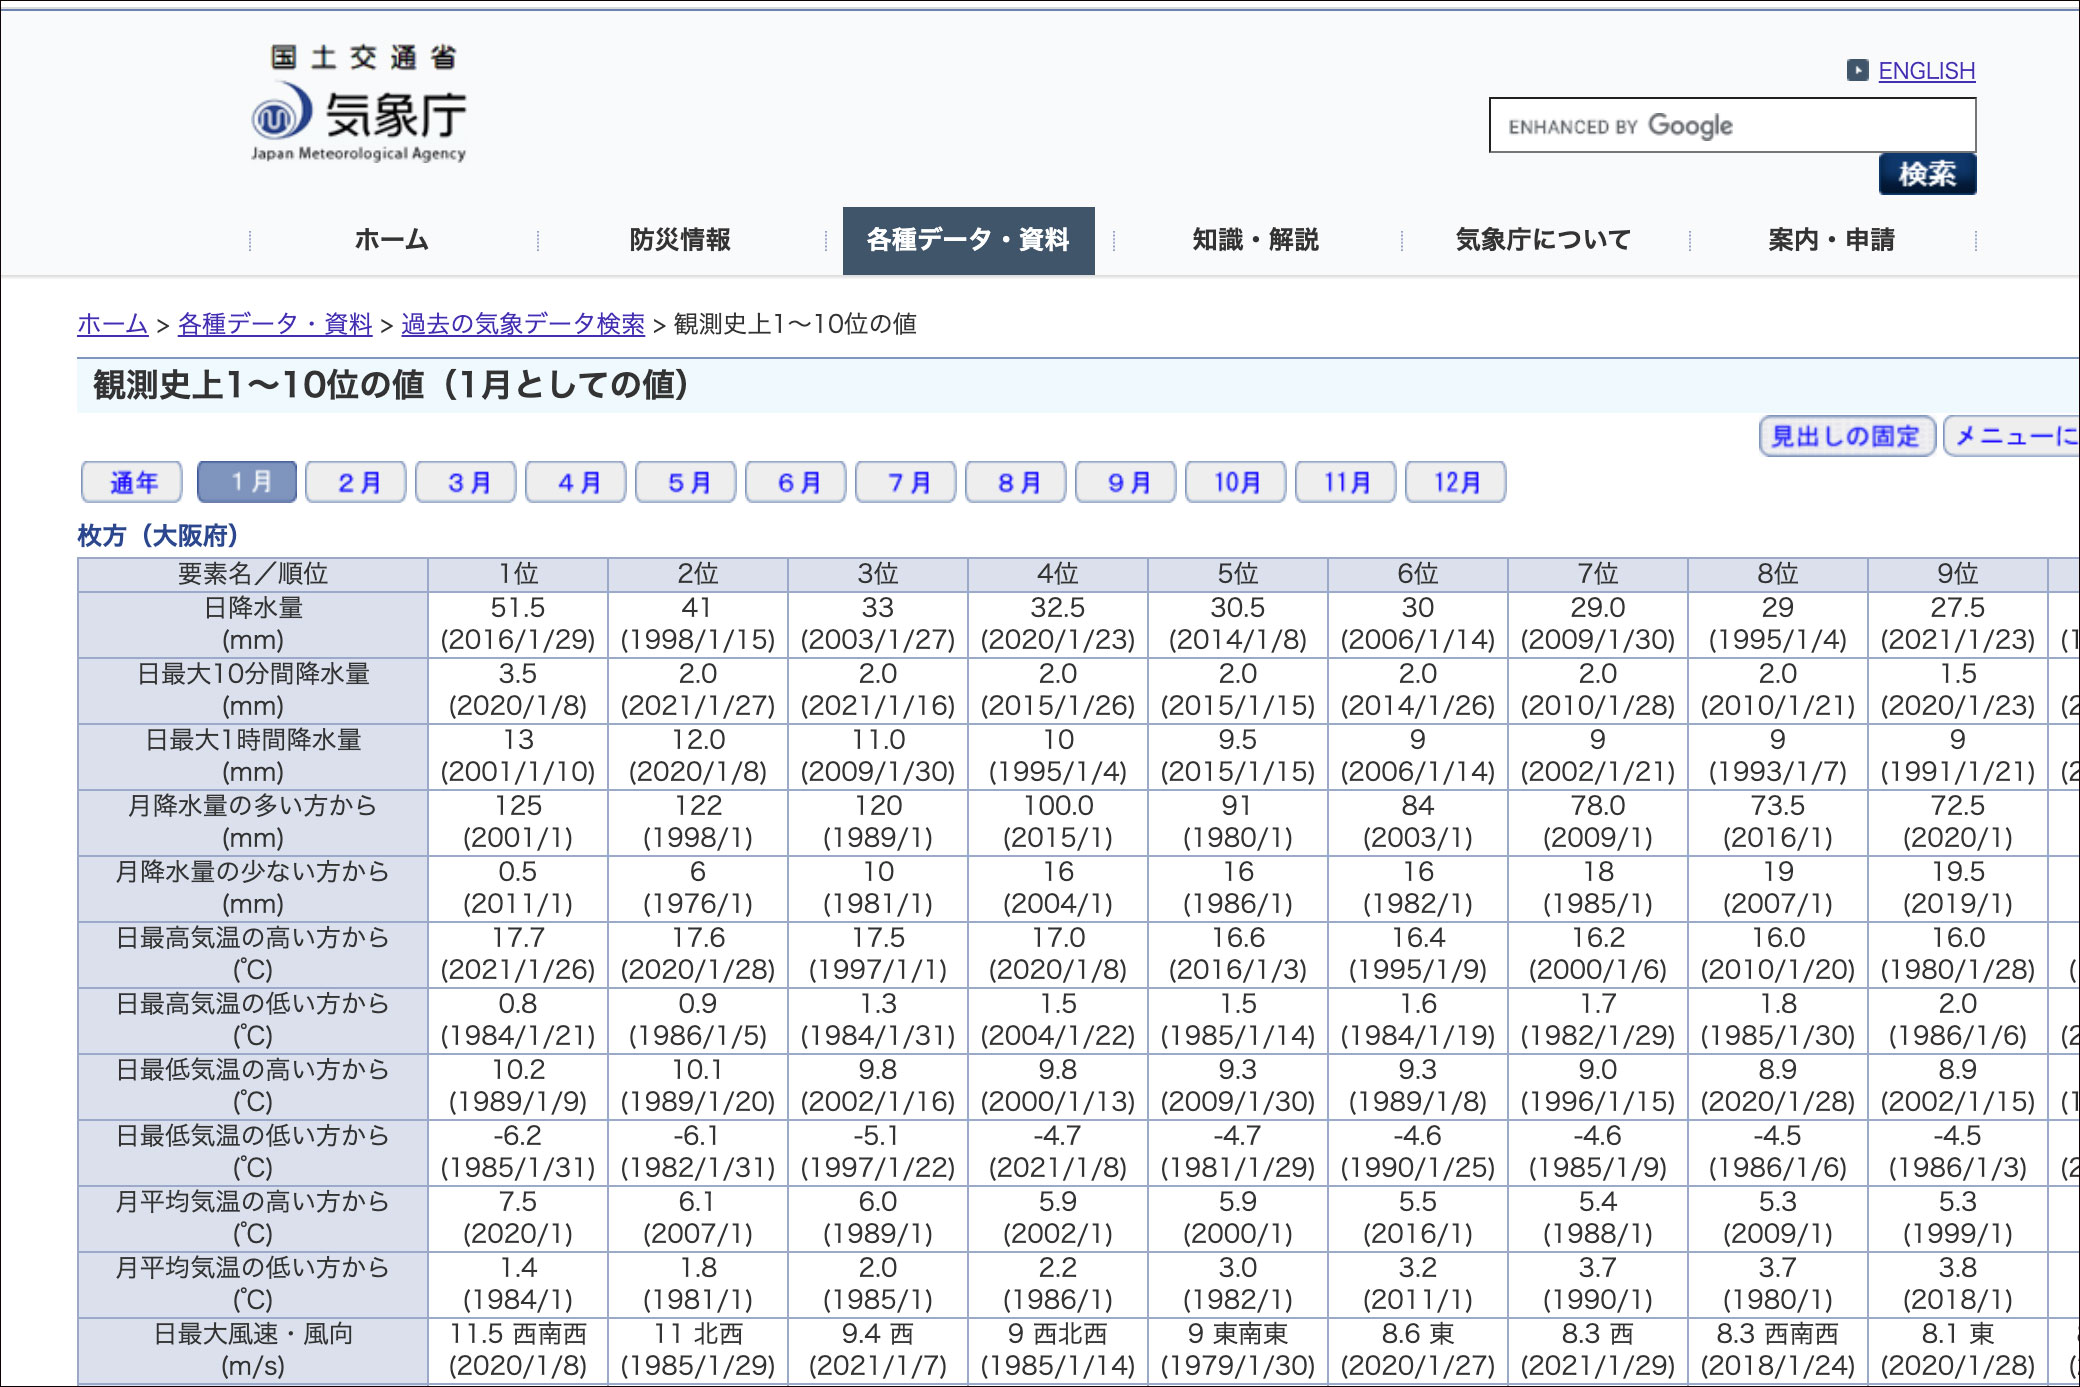Follow the 各種データ・資料 breadcrumb link
The image size is (2080, 1387).
click(275, 324)
